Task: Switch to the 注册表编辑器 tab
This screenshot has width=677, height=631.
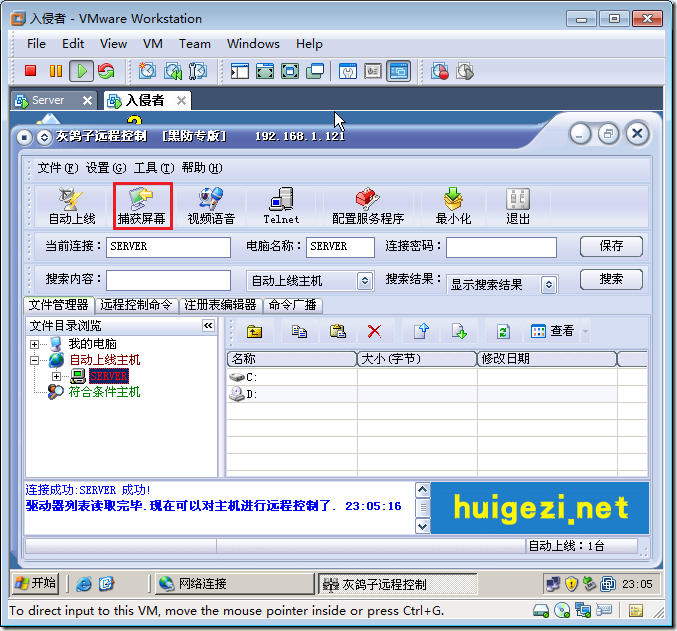Action: coord(220,305)
